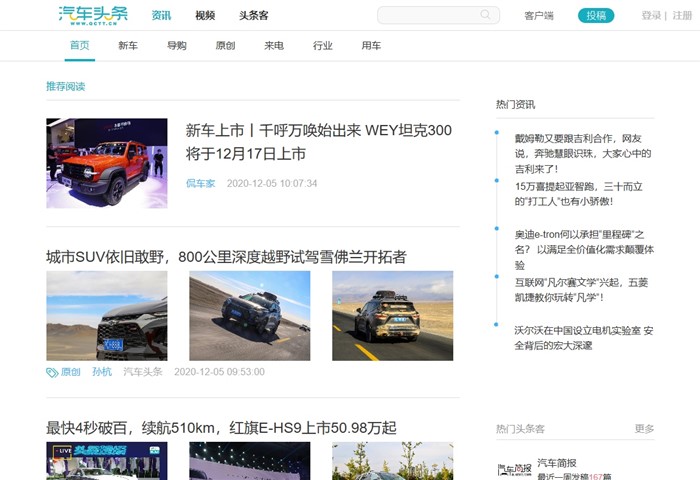The image size is (700, 480).
Task: Open 红旗E-HS9上市50.98万起 article headline
Action: point(221,428)
